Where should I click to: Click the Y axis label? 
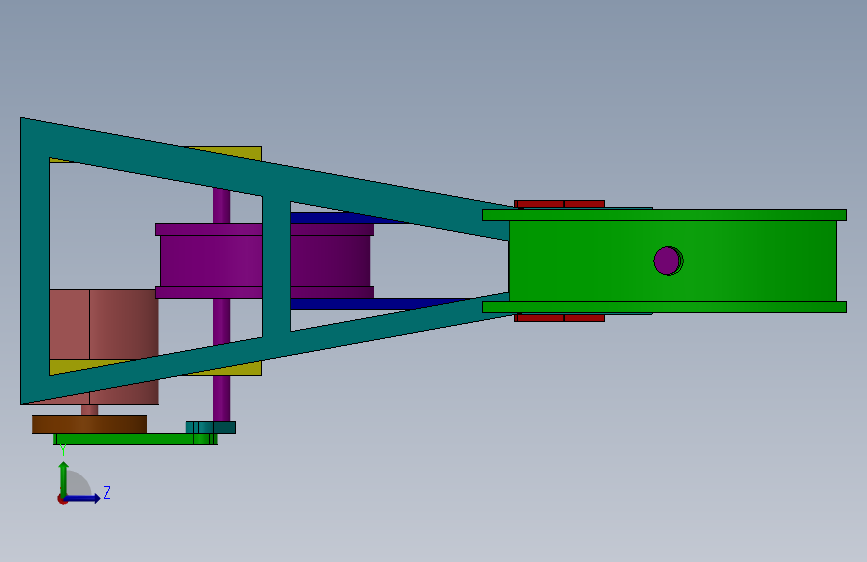[63, 449]
